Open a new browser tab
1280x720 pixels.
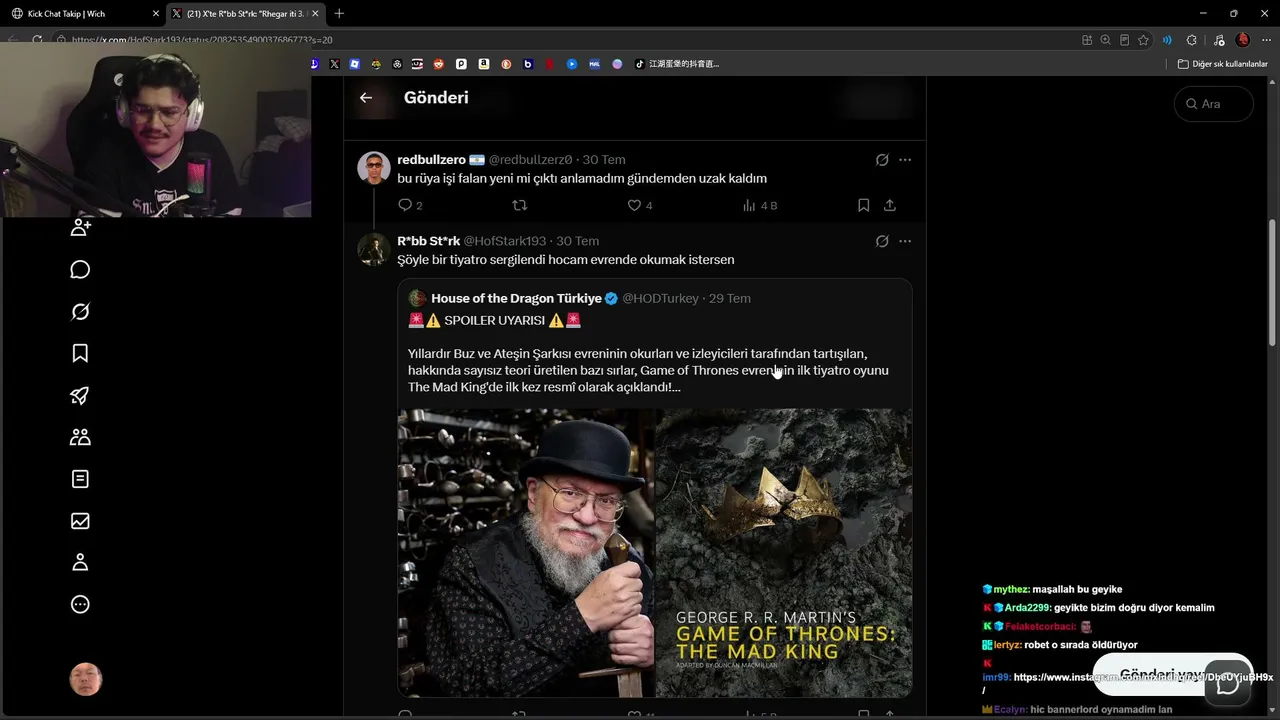coord(339,14)
